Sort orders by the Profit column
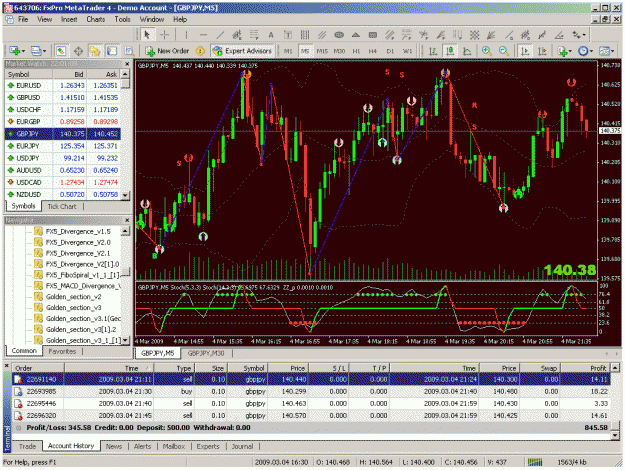 (x=585, y=368)
